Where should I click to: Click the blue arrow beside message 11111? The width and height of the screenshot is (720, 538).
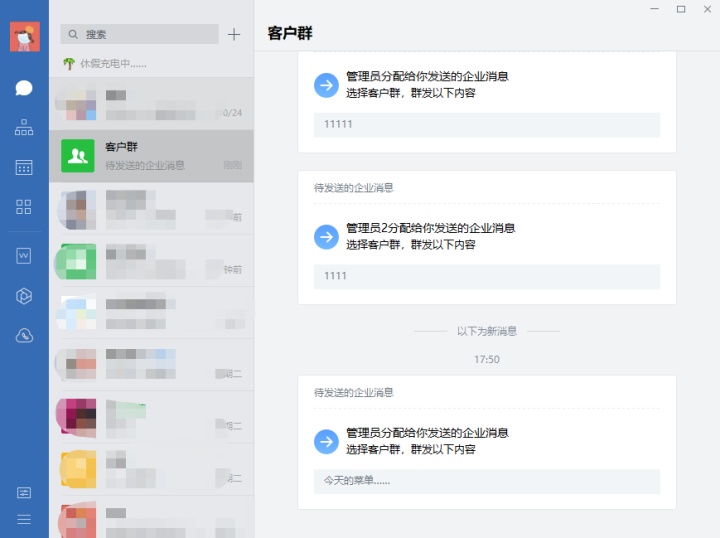[x=326, y=85]
